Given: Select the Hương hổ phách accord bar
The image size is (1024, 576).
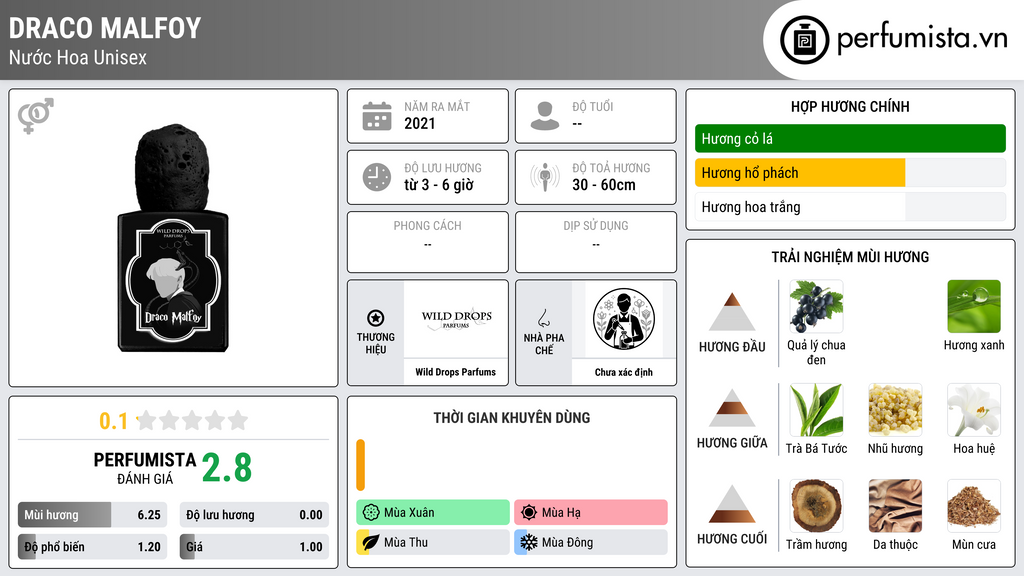Looking at the screenshot, I should click(x=850, y=173).
